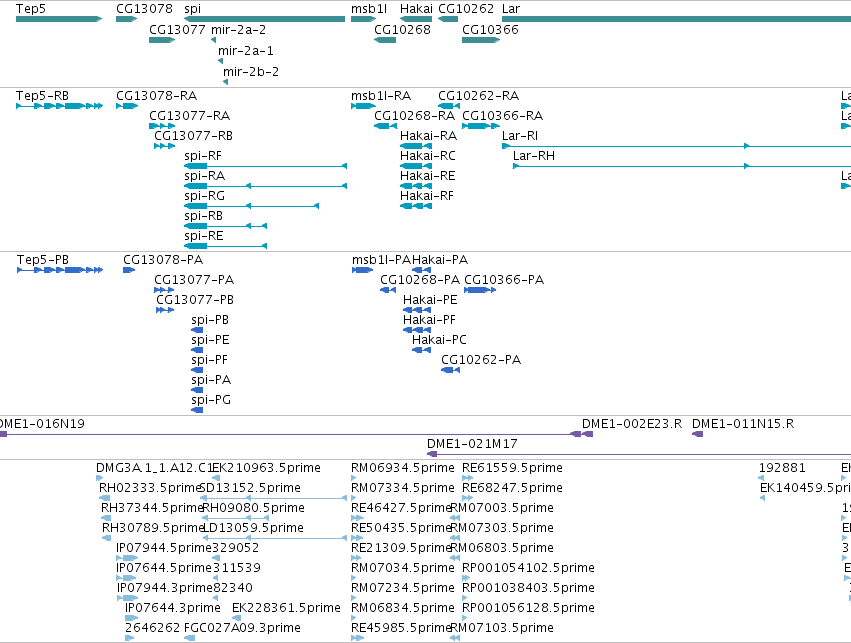The height and width of the screenshot is (643, 851).
Task: Click the EK228361.5prime EST
Action: point(235,617)
